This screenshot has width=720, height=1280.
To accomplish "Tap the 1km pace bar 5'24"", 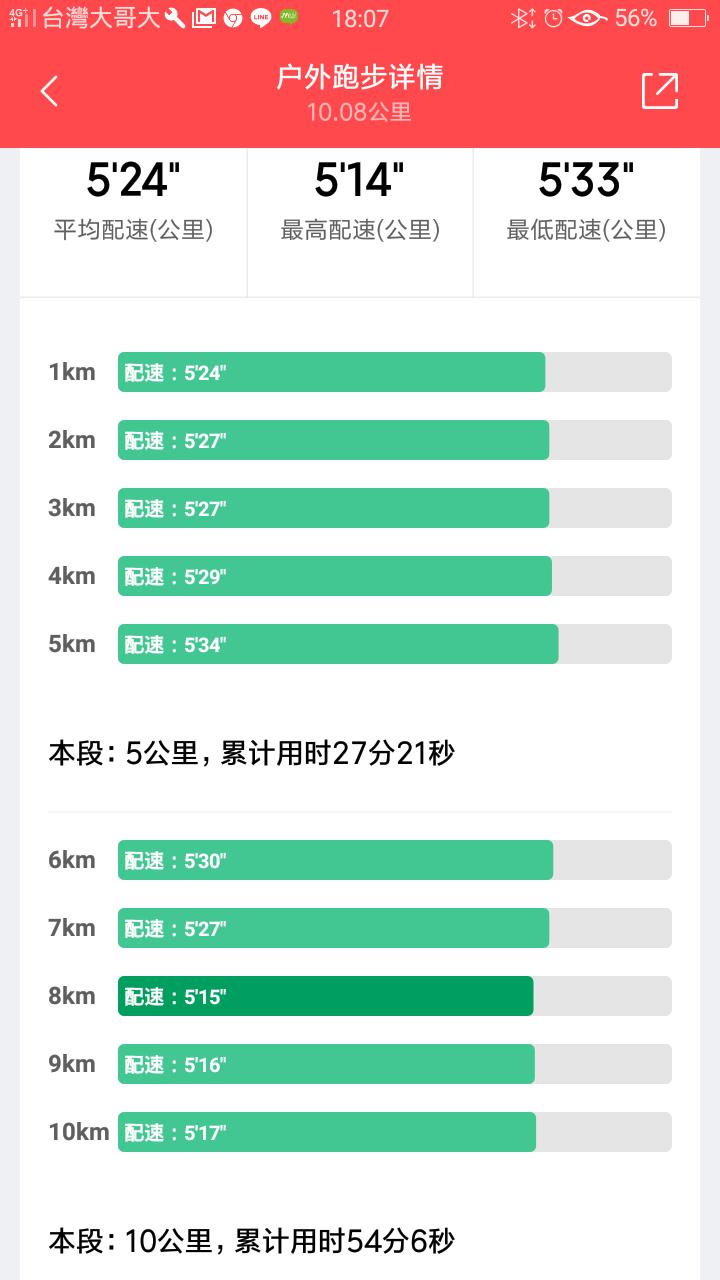I will click(332, 372).
